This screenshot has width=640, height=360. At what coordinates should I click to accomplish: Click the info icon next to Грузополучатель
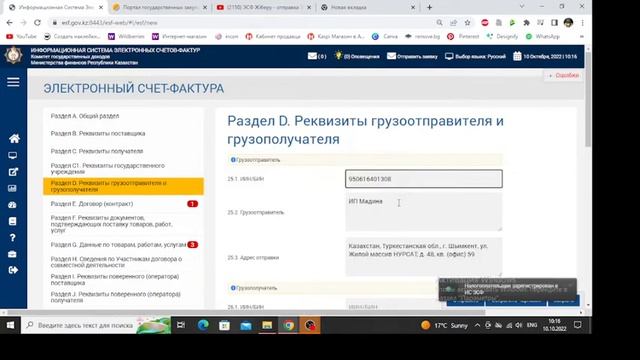point(233,288)
